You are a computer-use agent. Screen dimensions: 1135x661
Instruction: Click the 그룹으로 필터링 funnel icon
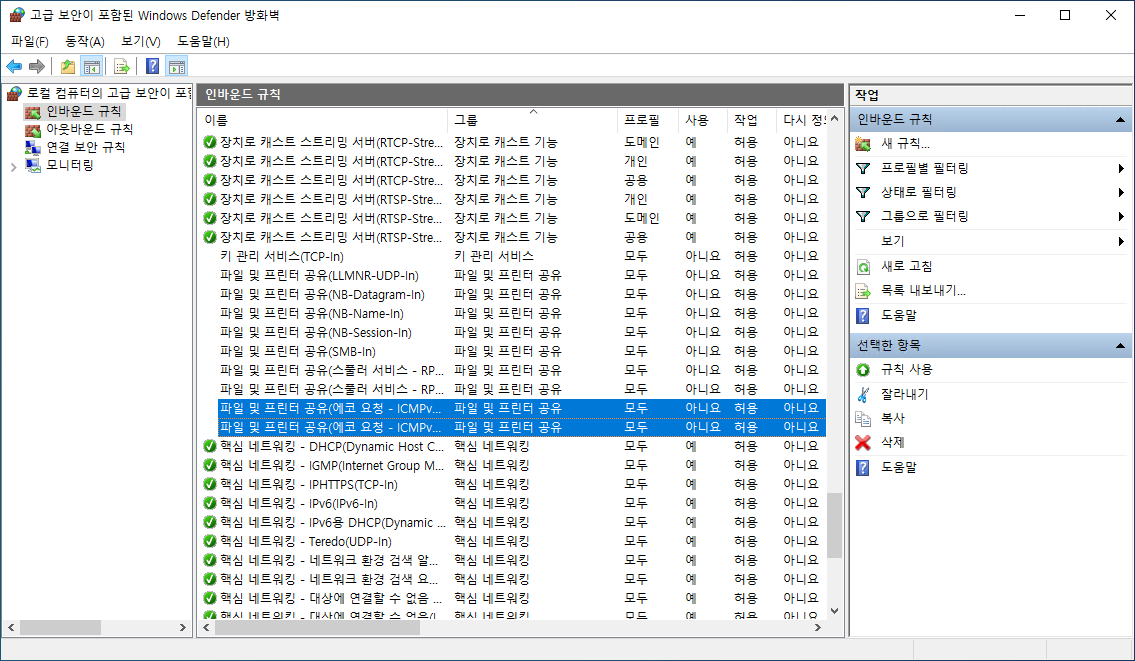tap(863, 216)
